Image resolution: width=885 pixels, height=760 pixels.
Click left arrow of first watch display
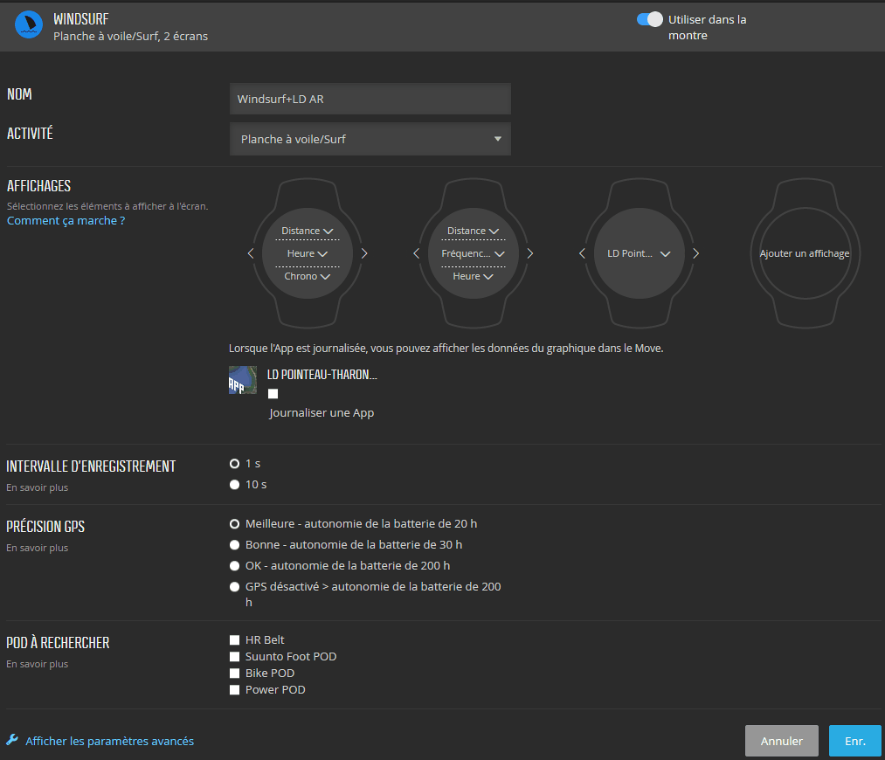pyautogui.click(x=251, y=254)
